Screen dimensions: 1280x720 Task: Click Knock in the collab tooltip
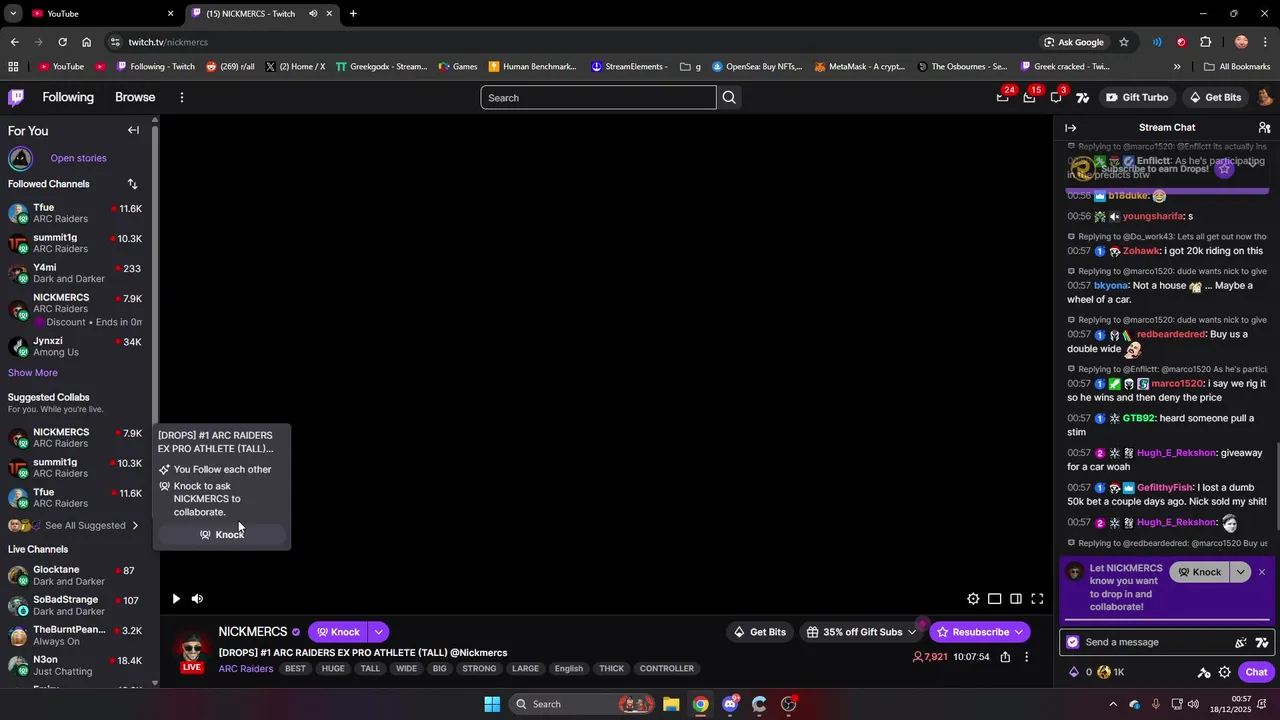(x=222, y=535)
